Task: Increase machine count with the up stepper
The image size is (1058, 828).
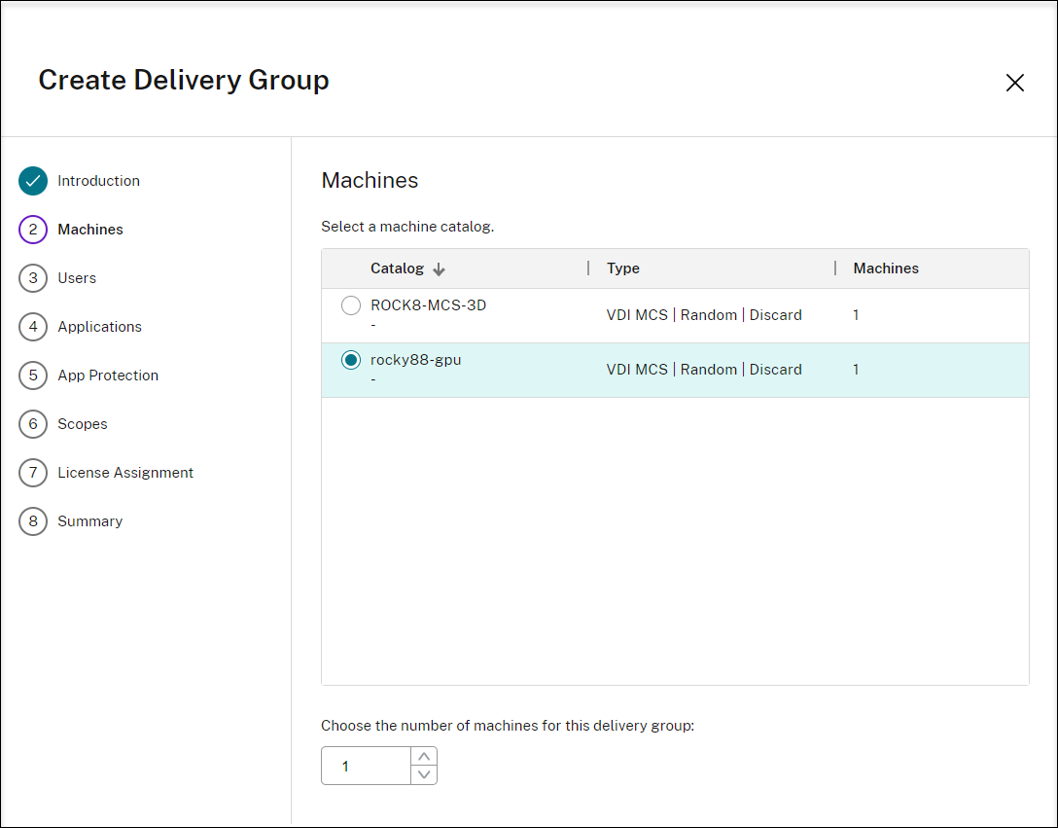Action: point(423,757)
